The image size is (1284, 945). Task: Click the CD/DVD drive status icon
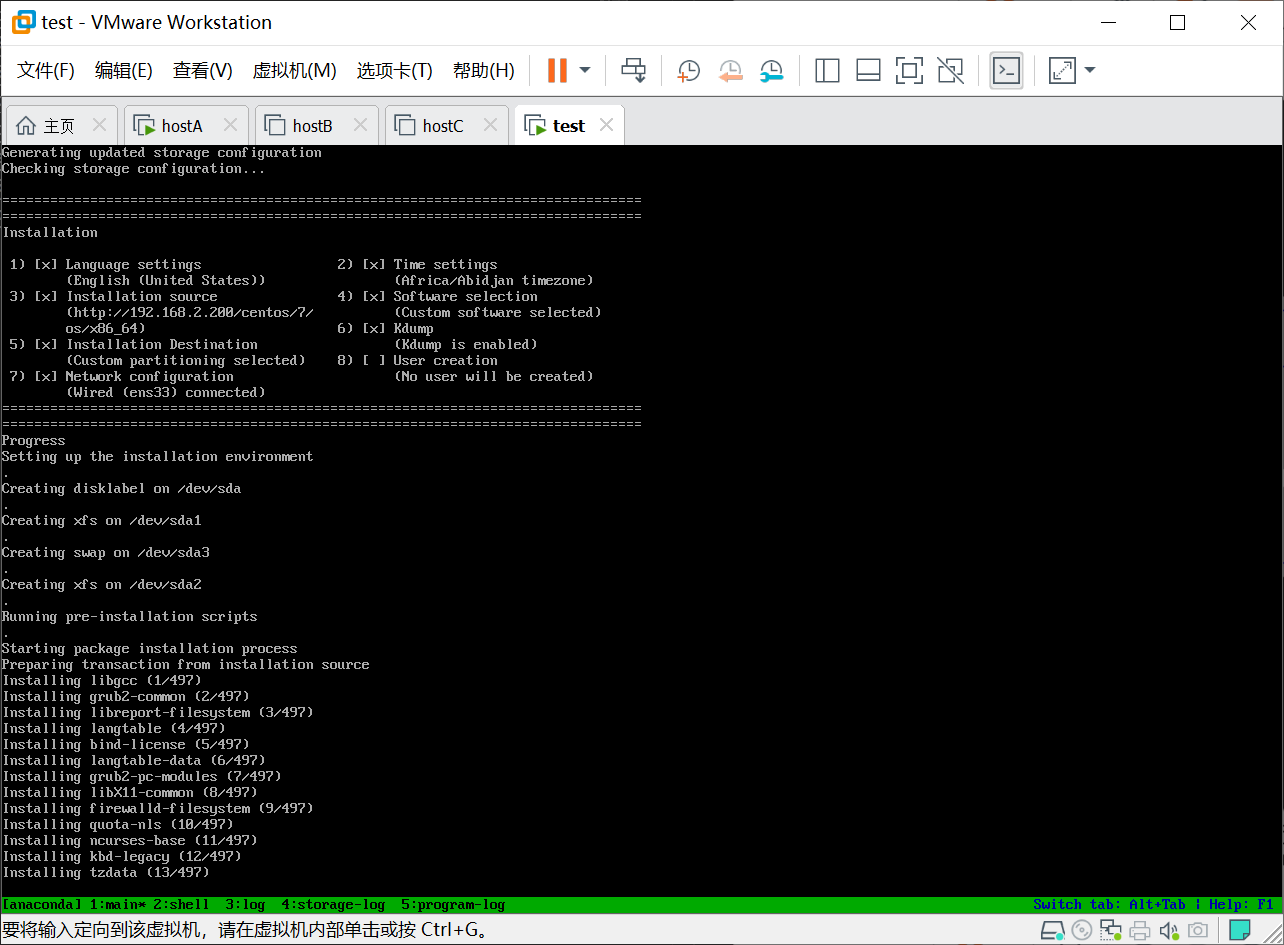click(x=1081, y=931)
